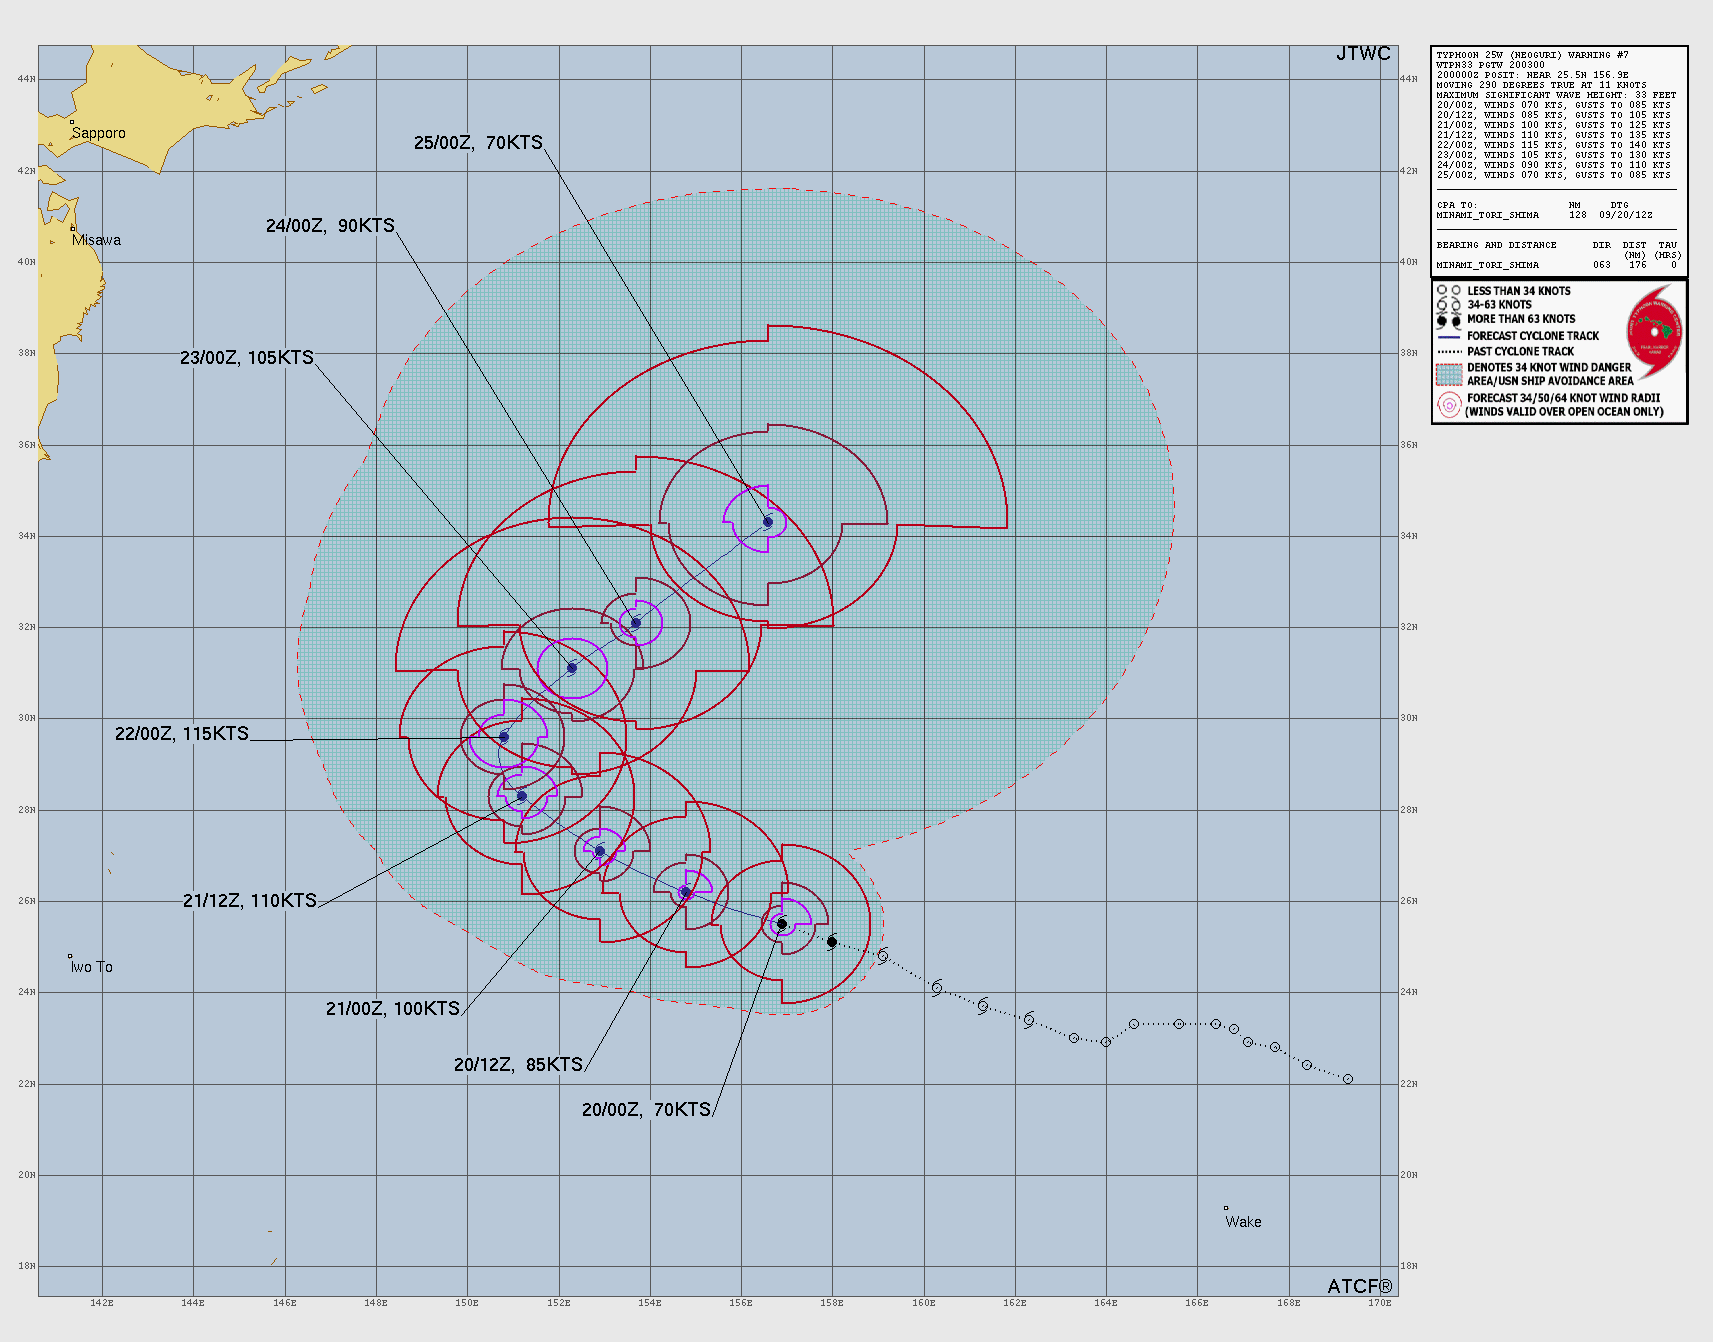This screenshot has height=1342, width=1713.
Task: Click the 34 knot danger area legend swatch
Action: (x=1449, y=374)
